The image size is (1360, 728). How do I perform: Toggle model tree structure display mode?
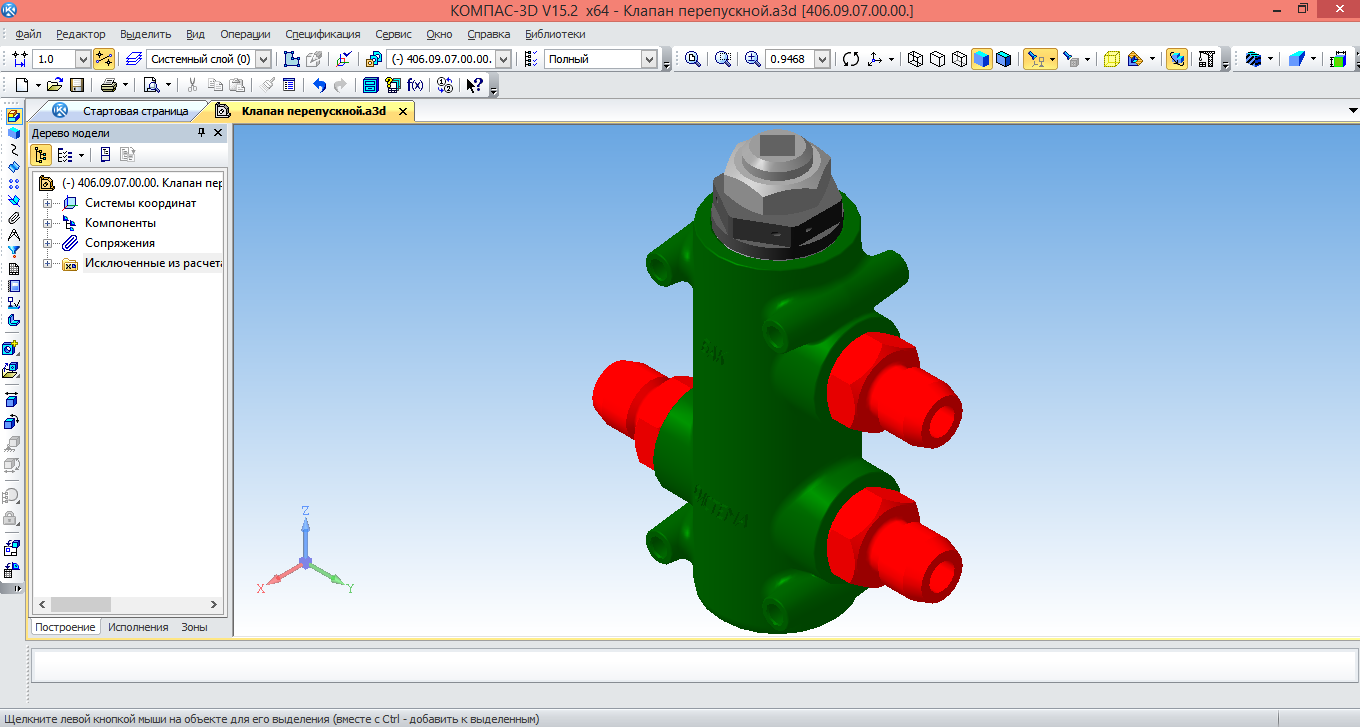point(41,155)
